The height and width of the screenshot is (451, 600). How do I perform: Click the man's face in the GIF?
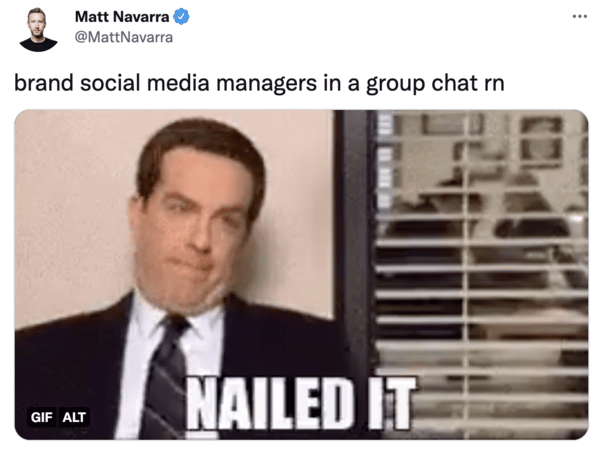(191, 226)
